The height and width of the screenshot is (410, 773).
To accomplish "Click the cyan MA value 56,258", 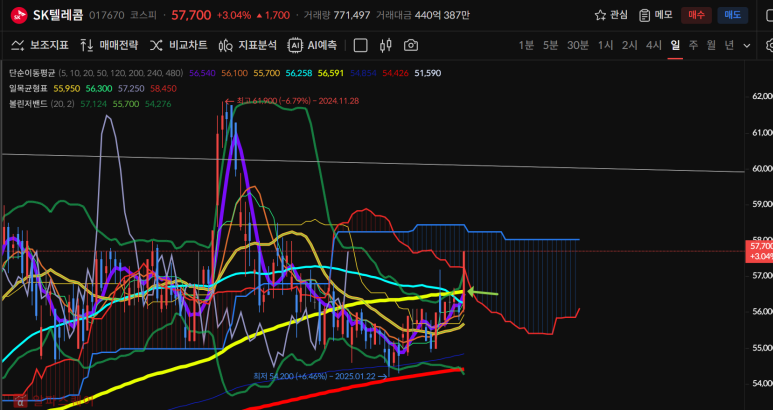I will click(299, 73).
